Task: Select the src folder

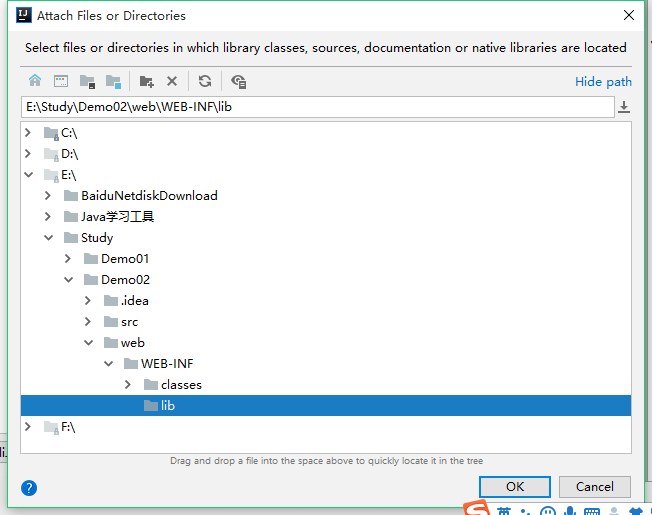Action: (326, 322)
